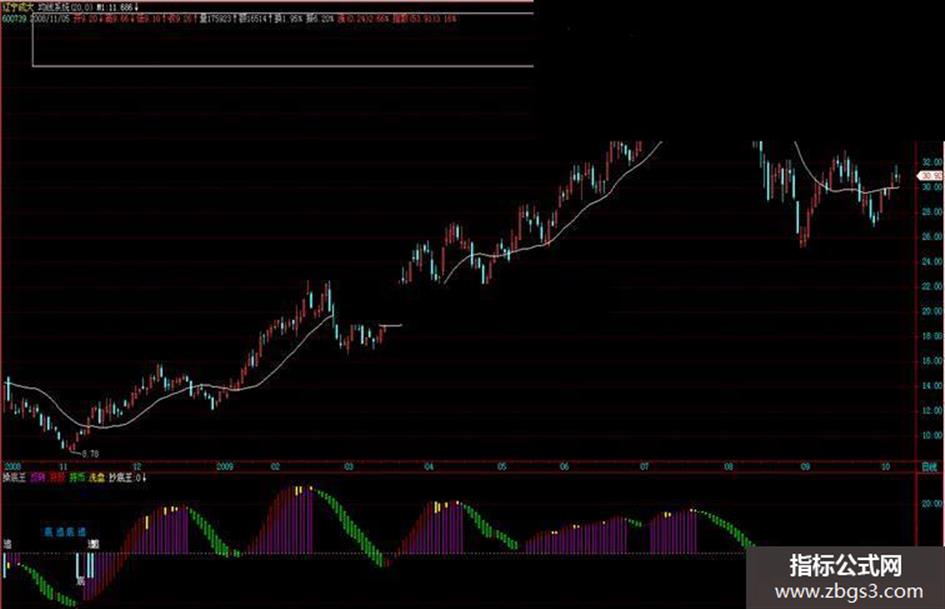Click the 32.00 price axis label
The image size is (945, 609).
coord(931,163)
